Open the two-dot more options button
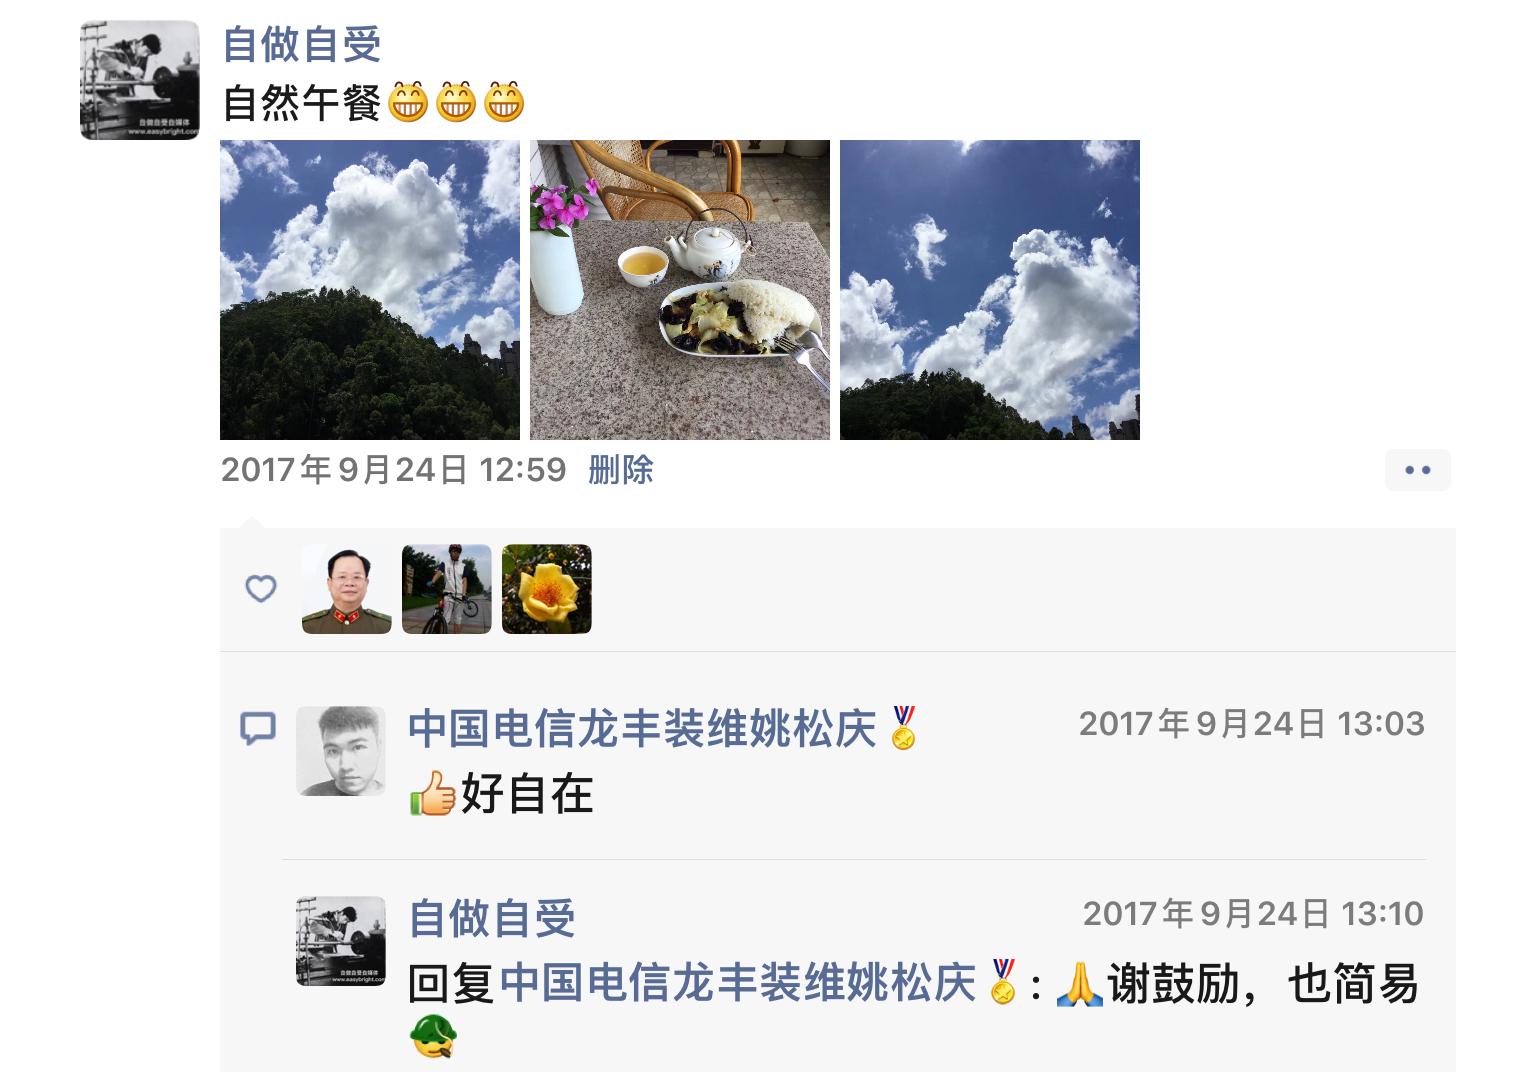 click(x=1417, y=470)
